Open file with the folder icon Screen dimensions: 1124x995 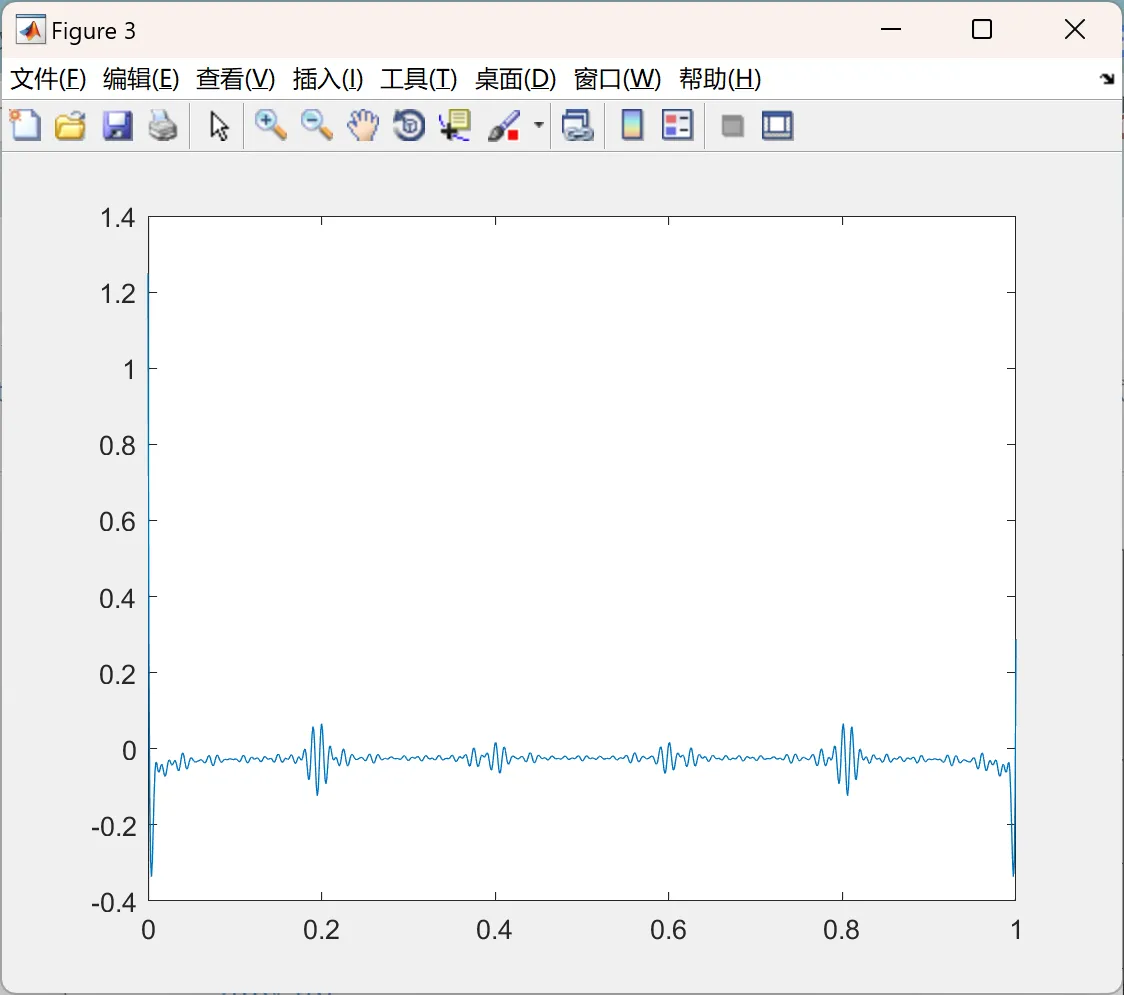[x=70, y=125]
